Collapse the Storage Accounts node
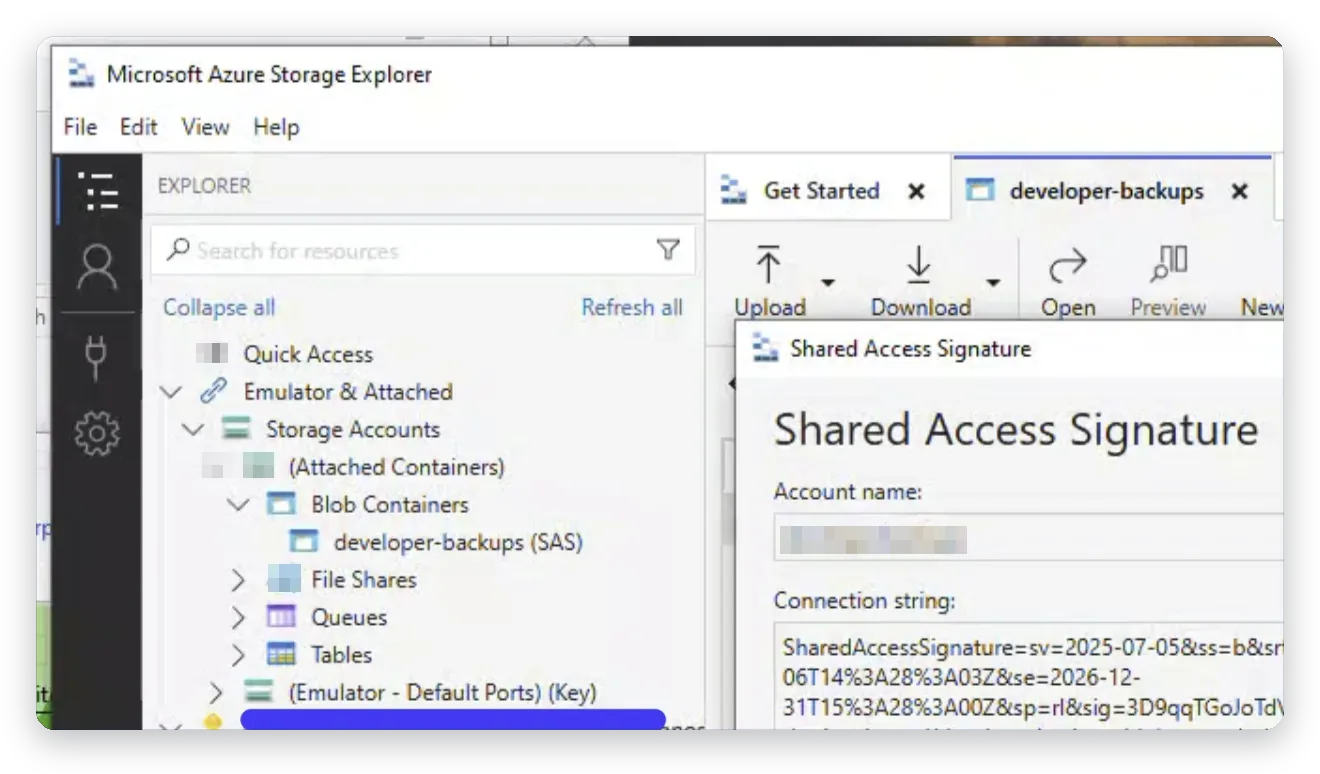This screenshot has height=774, width=1320. (193, 430)
